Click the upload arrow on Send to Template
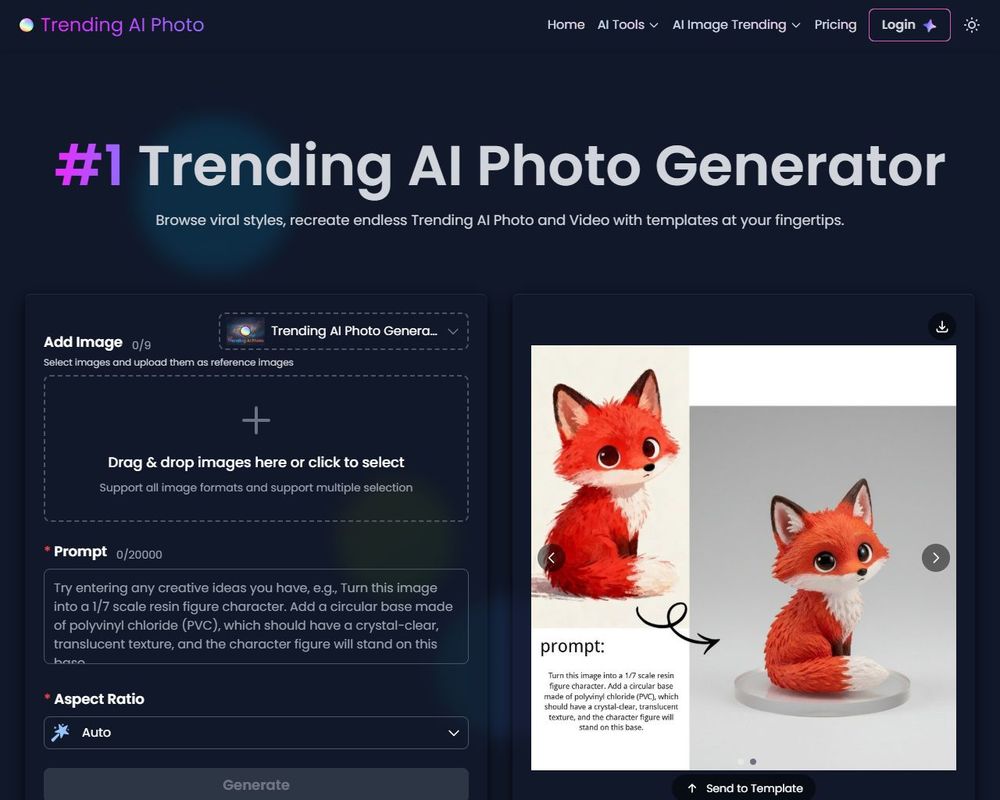The image size is (1000, 800). tap(692, 788)
